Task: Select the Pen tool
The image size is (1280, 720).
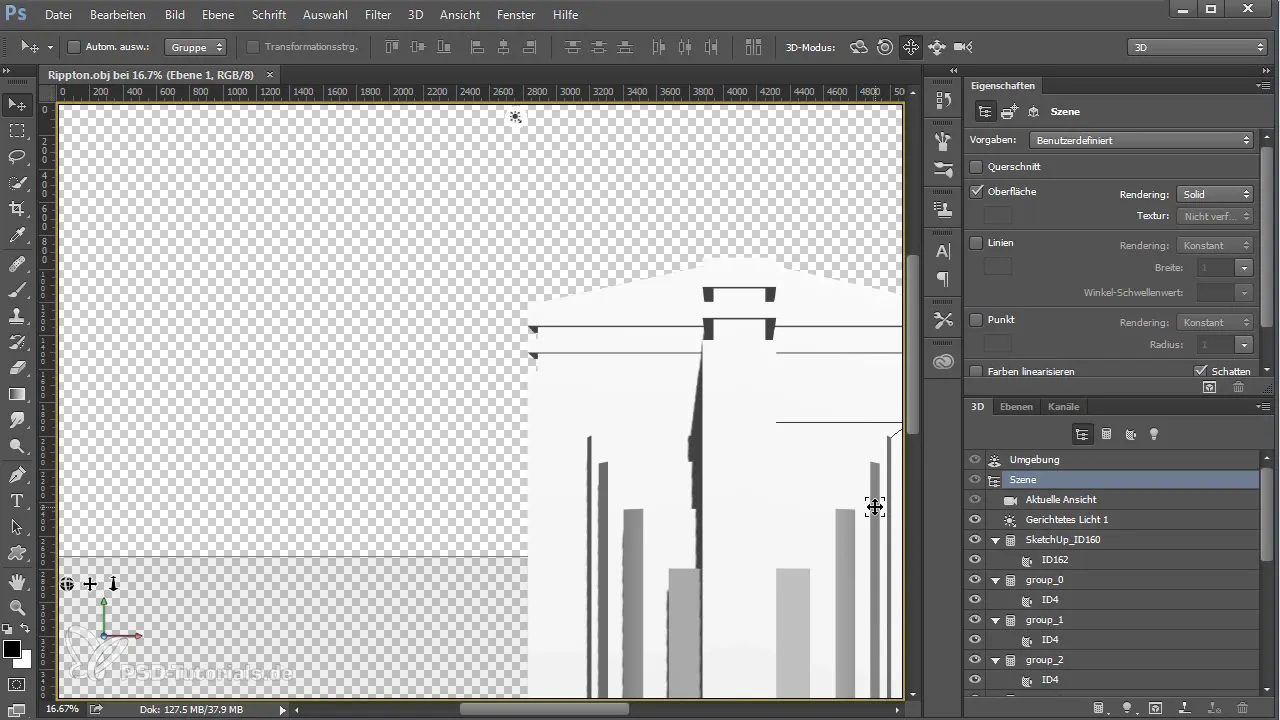Action: (x=17, y=474)
